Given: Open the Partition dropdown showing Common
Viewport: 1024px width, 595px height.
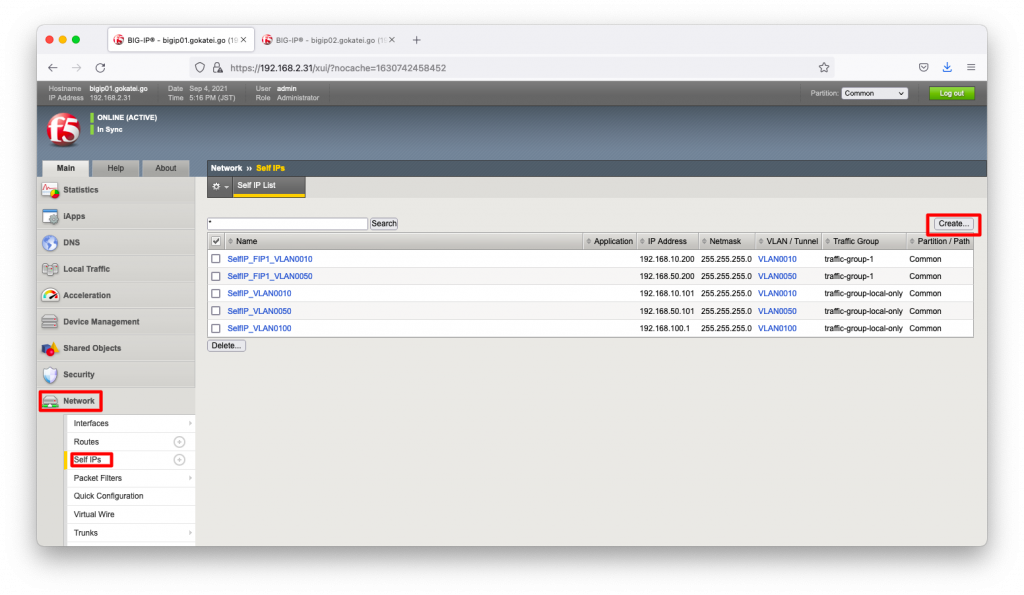Looking at the screenshot, I should click(x=874, y=93).
